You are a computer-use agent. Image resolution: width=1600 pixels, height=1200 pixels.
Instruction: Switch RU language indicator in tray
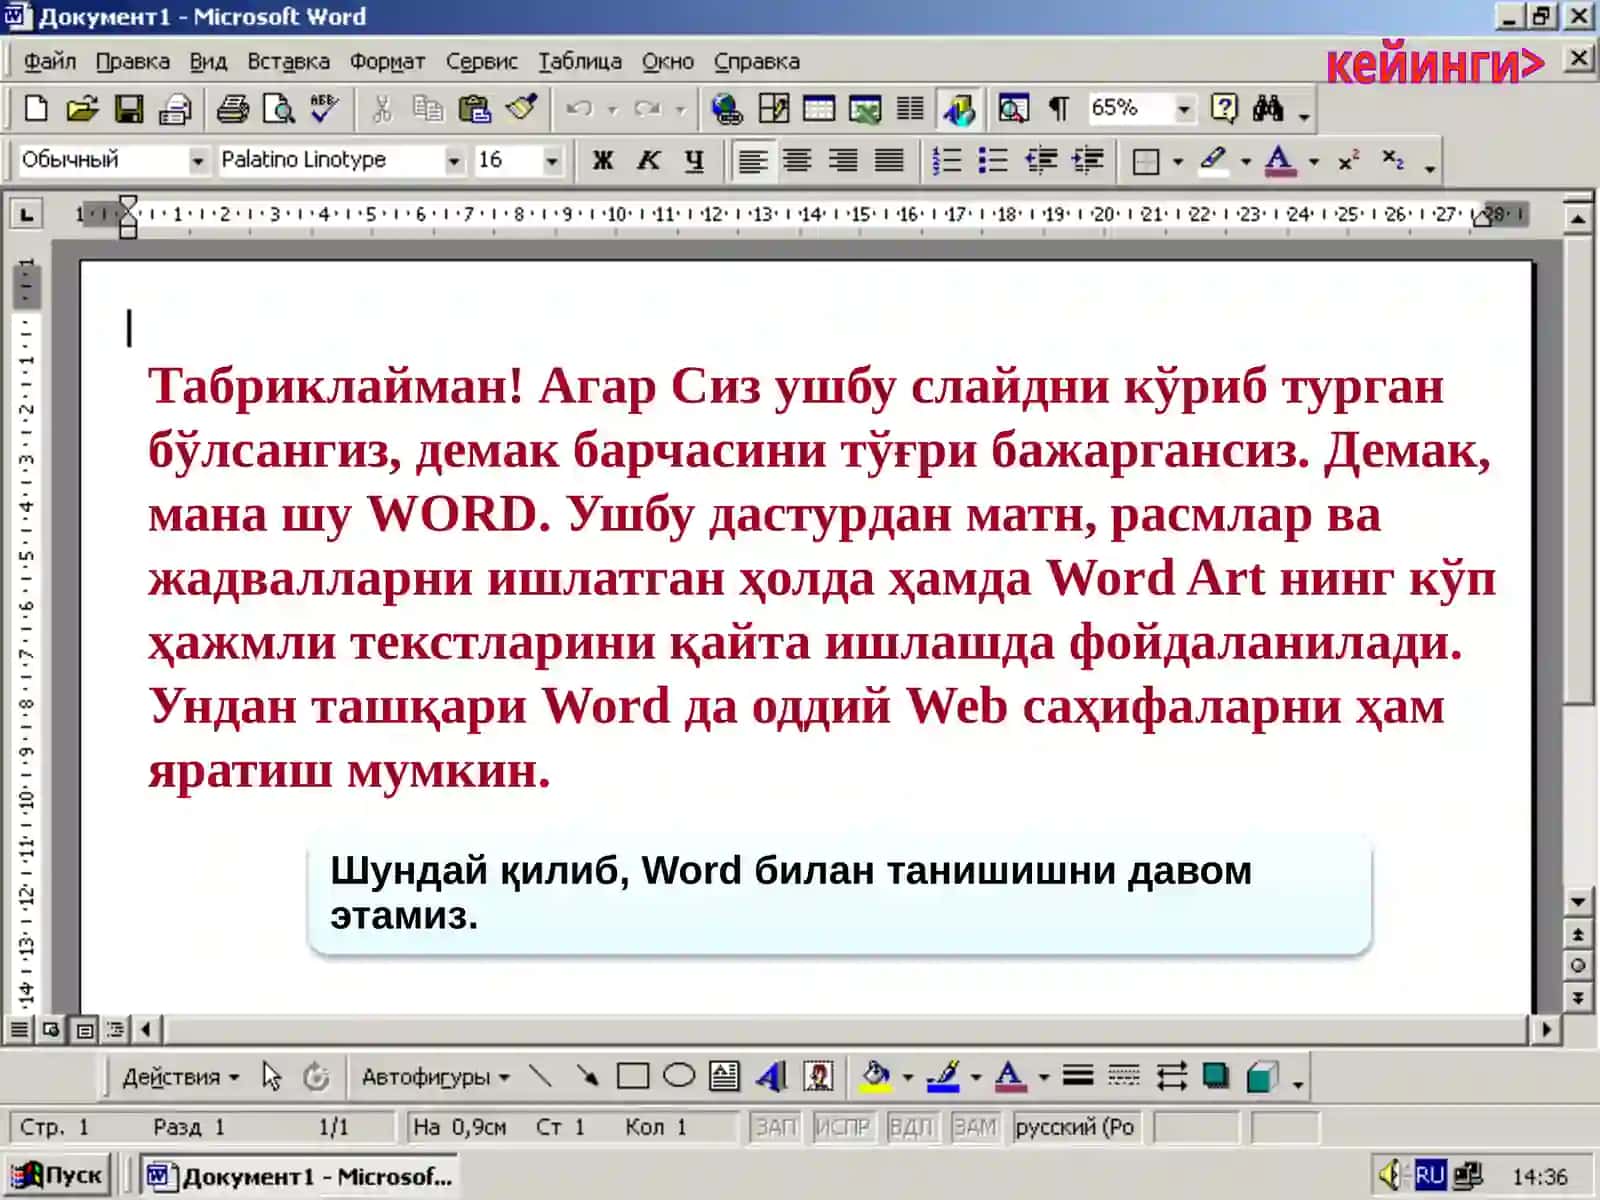tap(1430, 1175)
